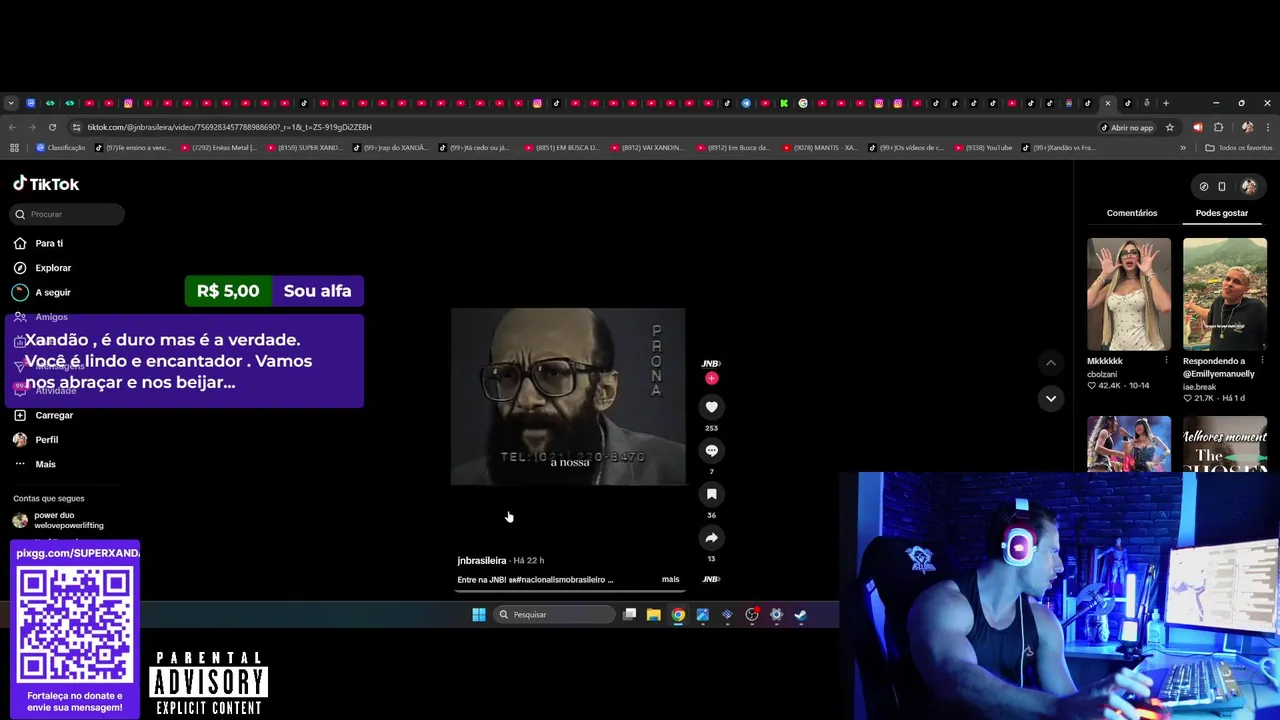Switch to the Comentários tab
Viewport: 1280px width, 720px height.
1132,213
